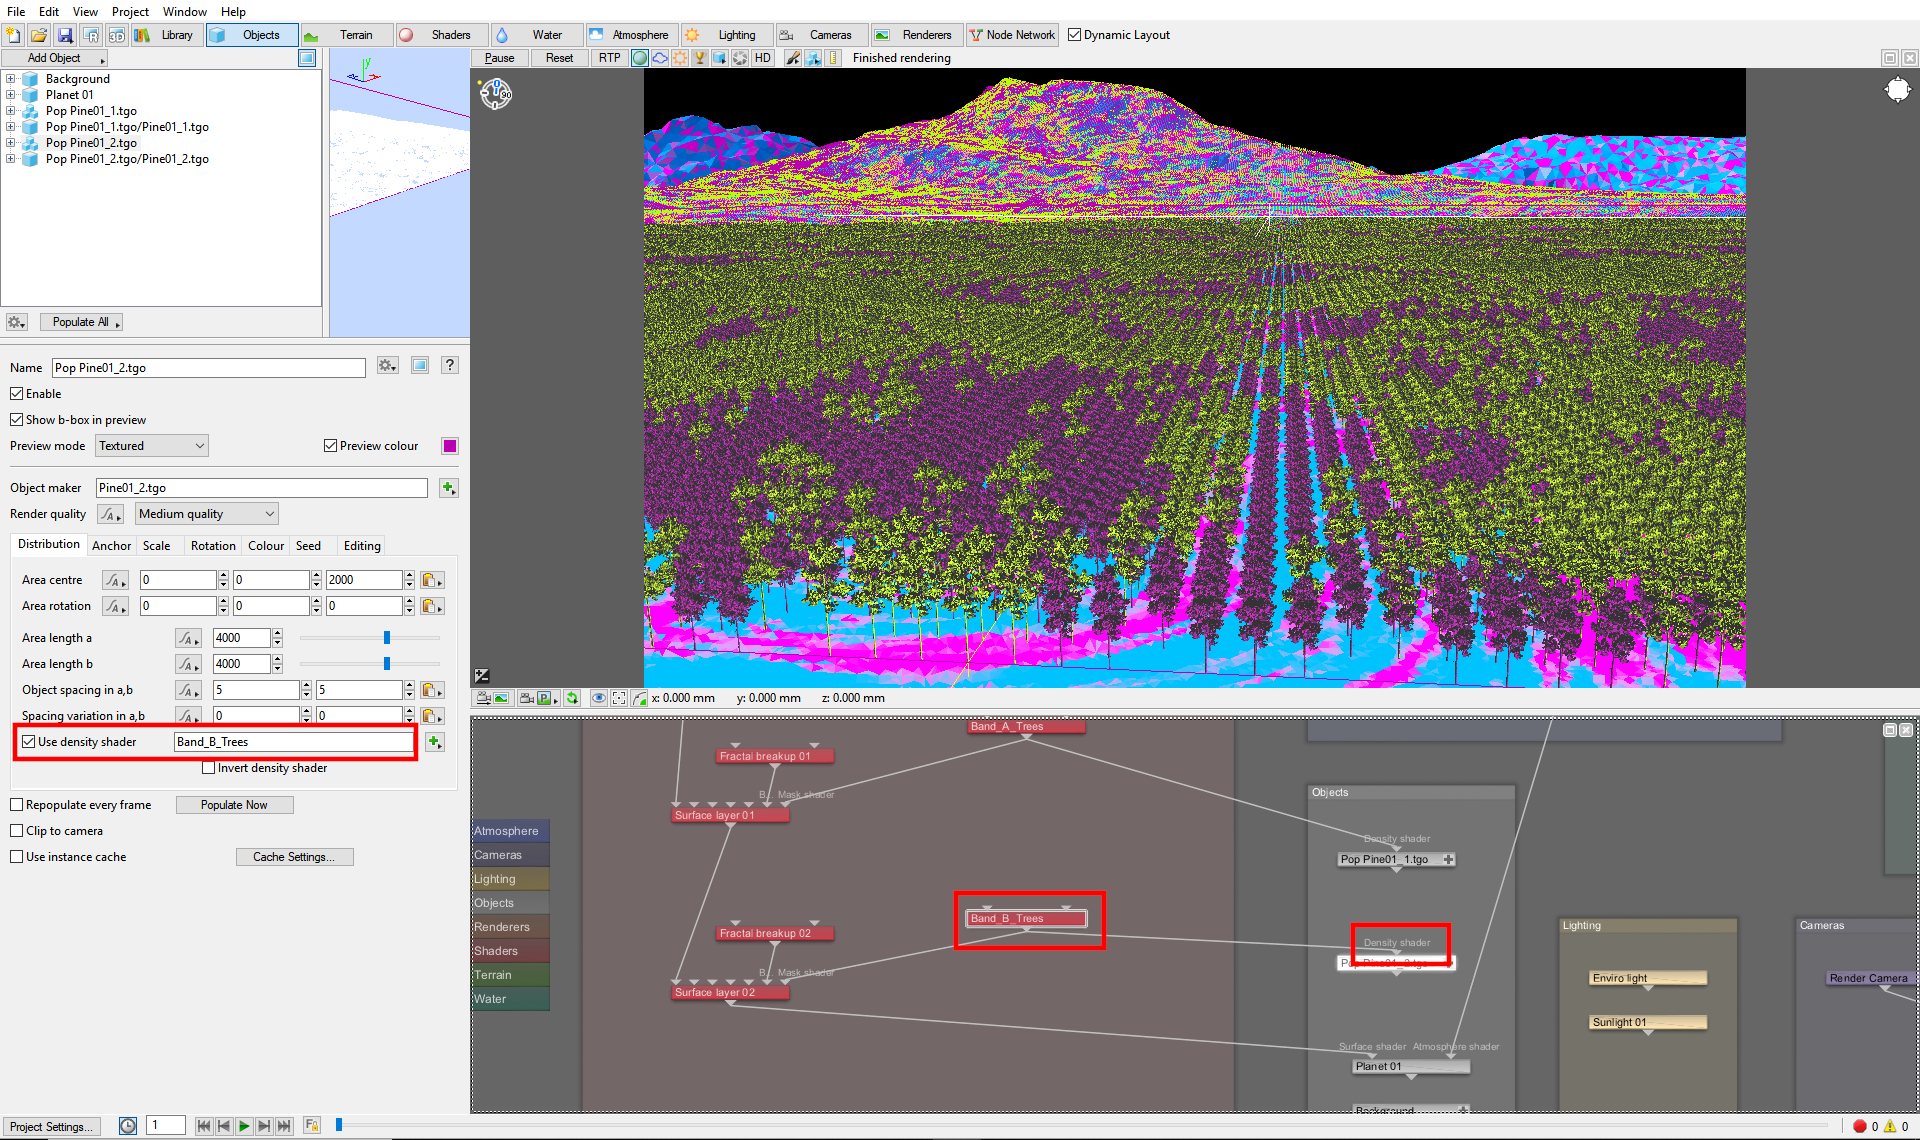This screenshot has height=1140, width=1920.
Task: Toggle the Dynamic Layout checkbox
Action: 1074,35
